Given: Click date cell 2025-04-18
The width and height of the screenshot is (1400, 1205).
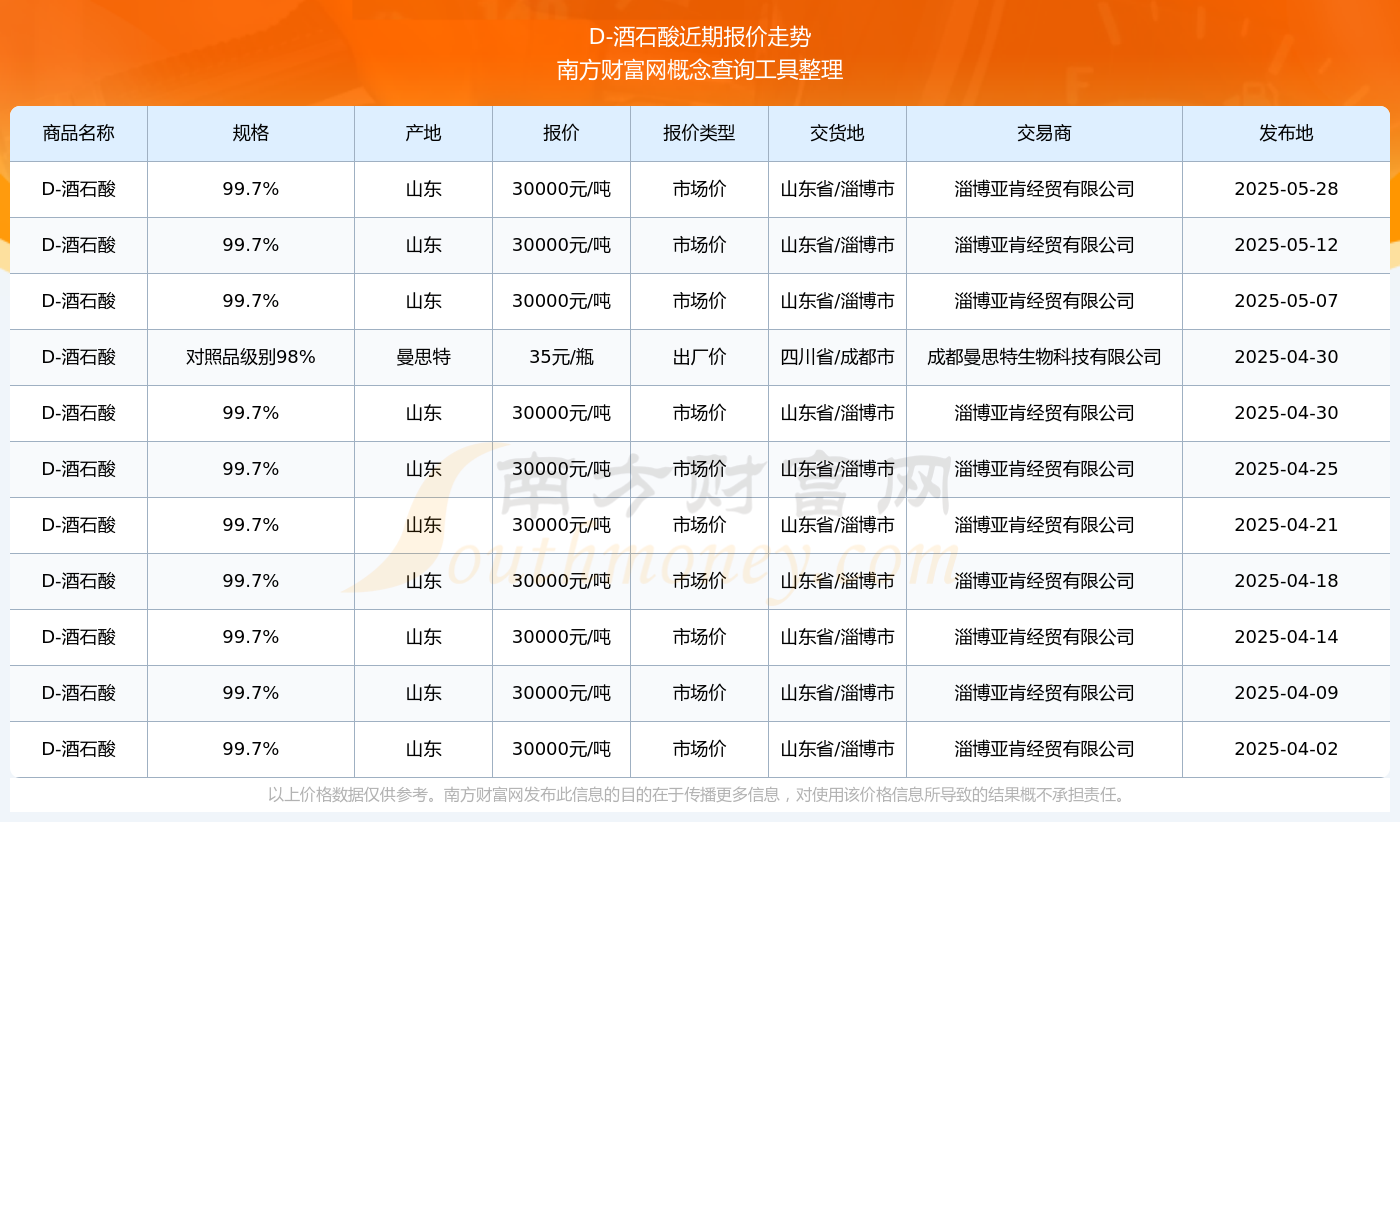Looking at the screenshot, I should [x=1287, y=581].
